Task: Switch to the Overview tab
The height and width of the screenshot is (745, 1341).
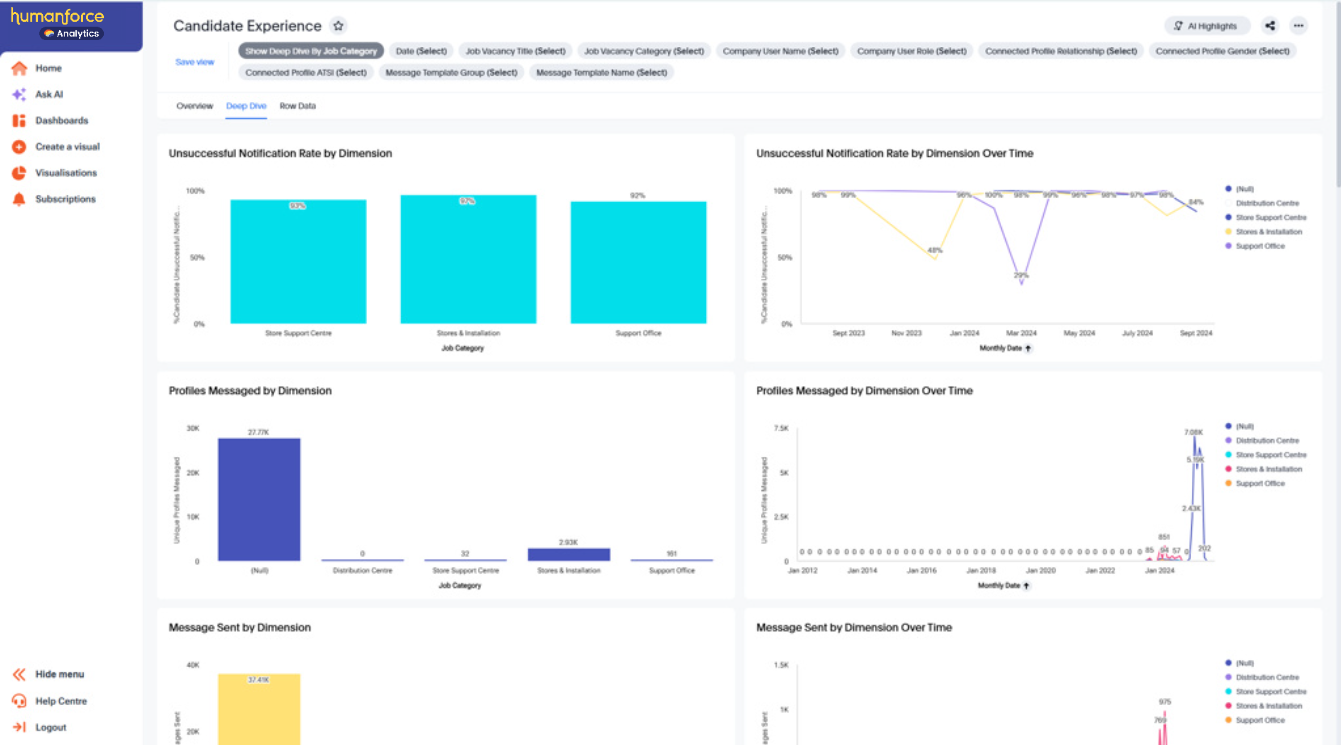Action: pyautogui.click(x=194, y=106)
